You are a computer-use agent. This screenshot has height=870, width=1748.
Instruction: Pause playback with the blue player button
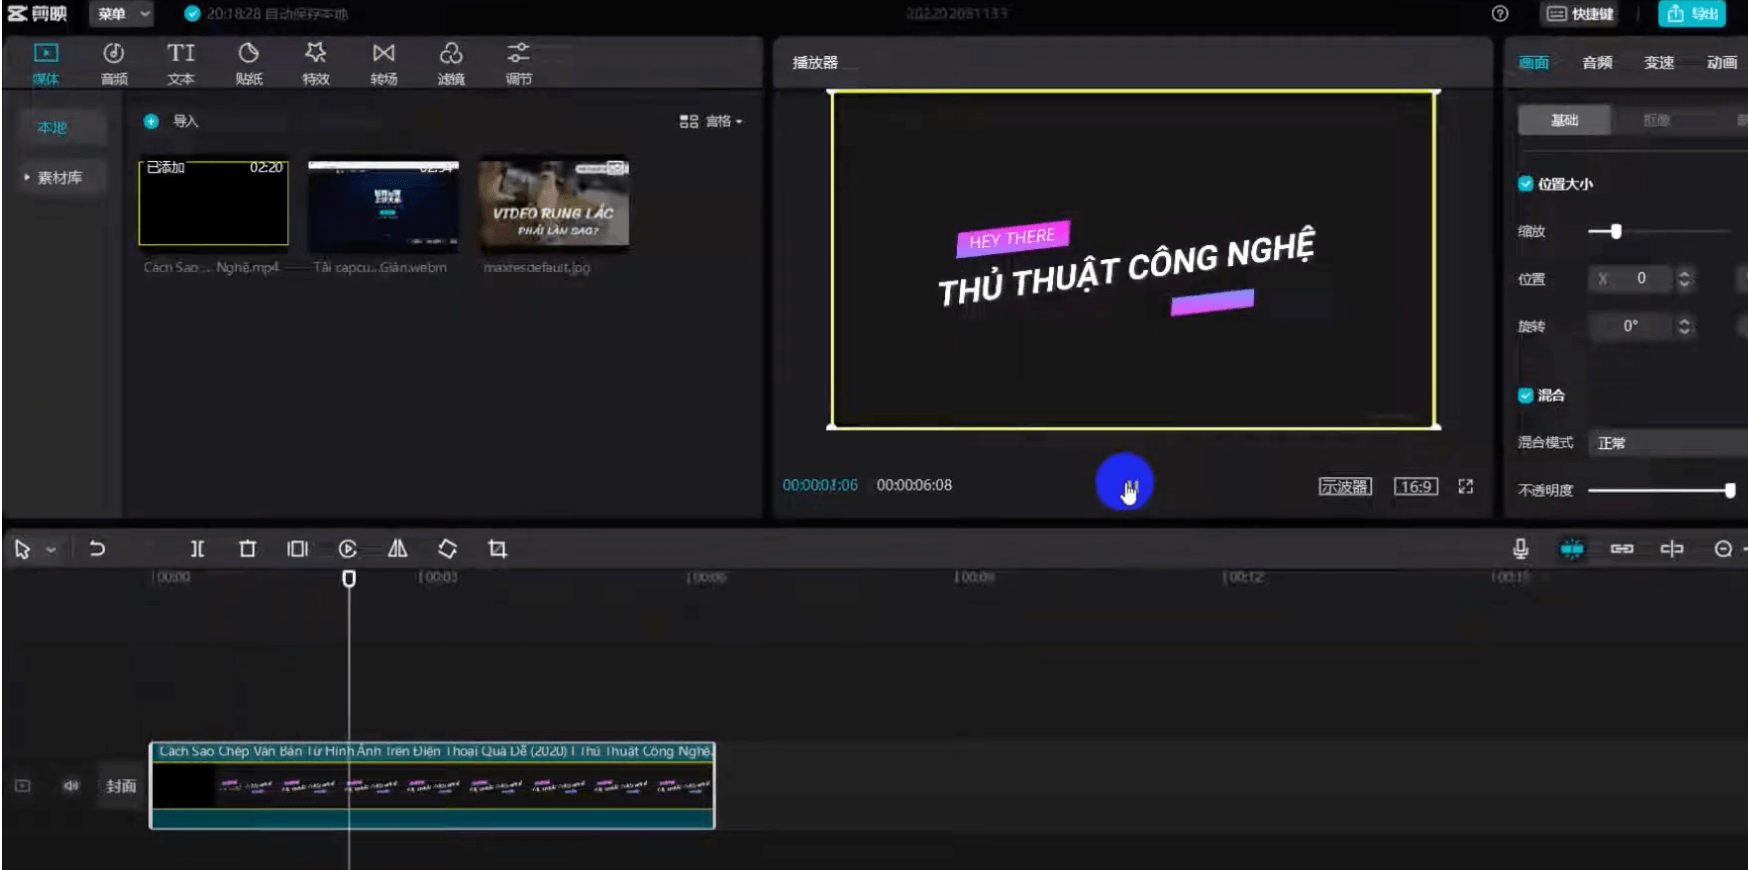1124,483
